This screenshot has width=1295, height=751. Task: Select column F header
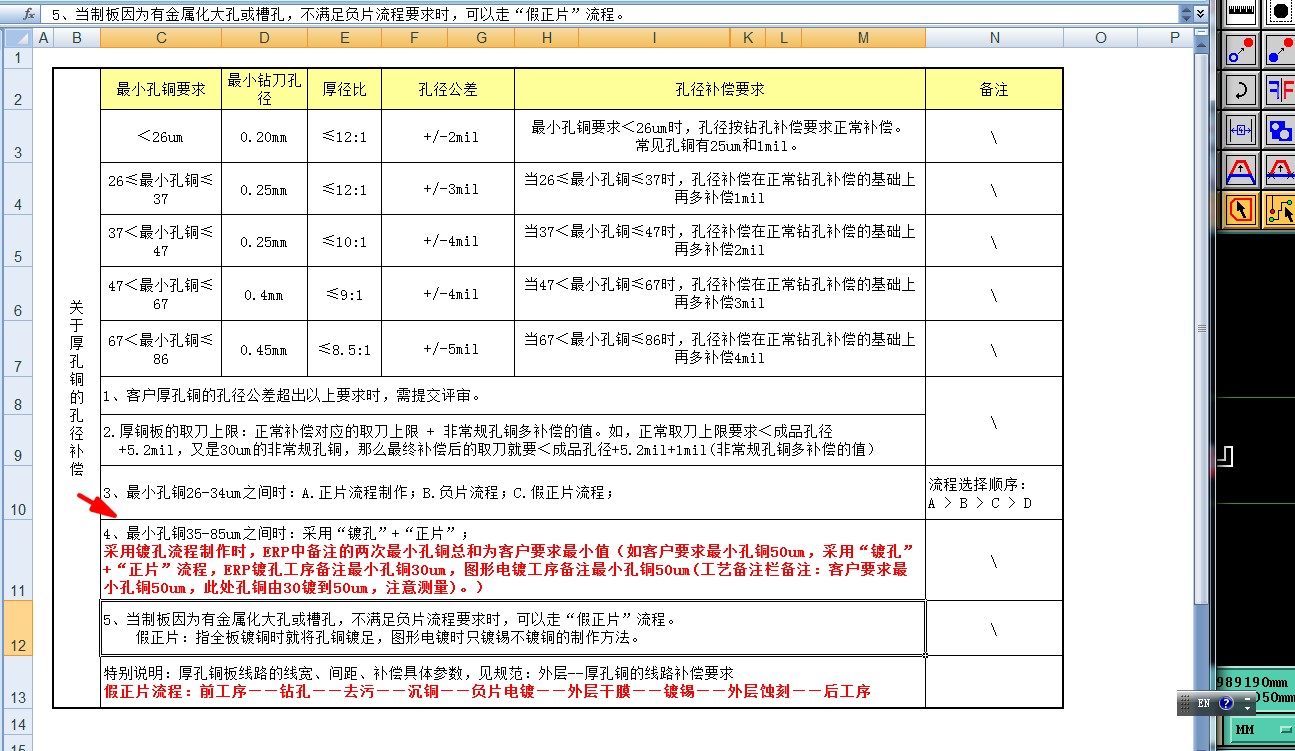coord(414,38)
